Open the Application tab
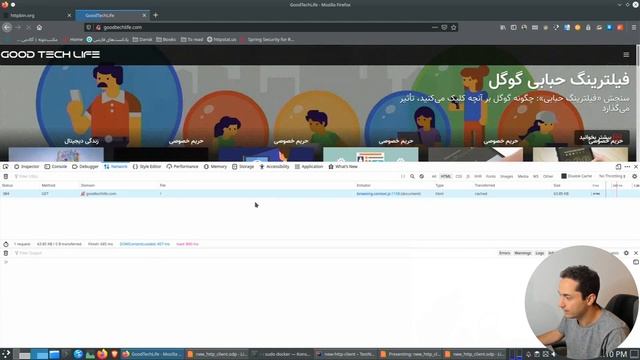 coord(309,167)
